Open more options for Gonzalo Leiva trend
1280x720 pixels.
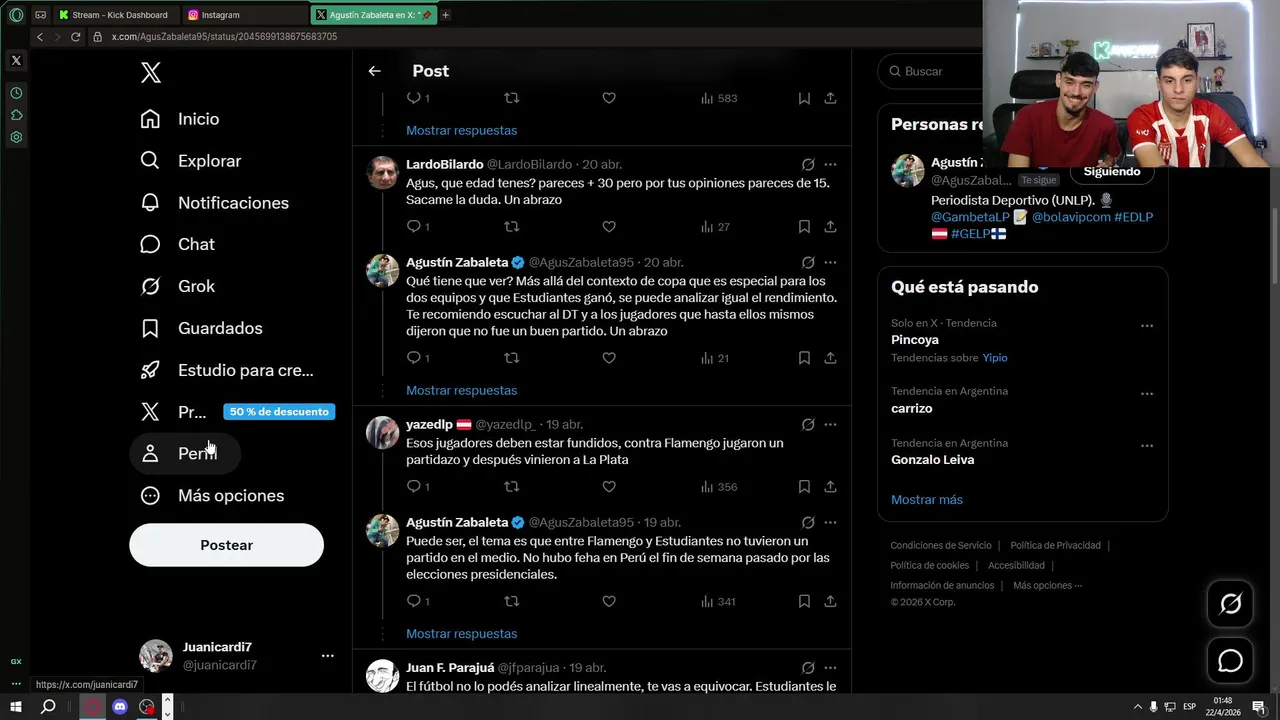point(1147,445)
